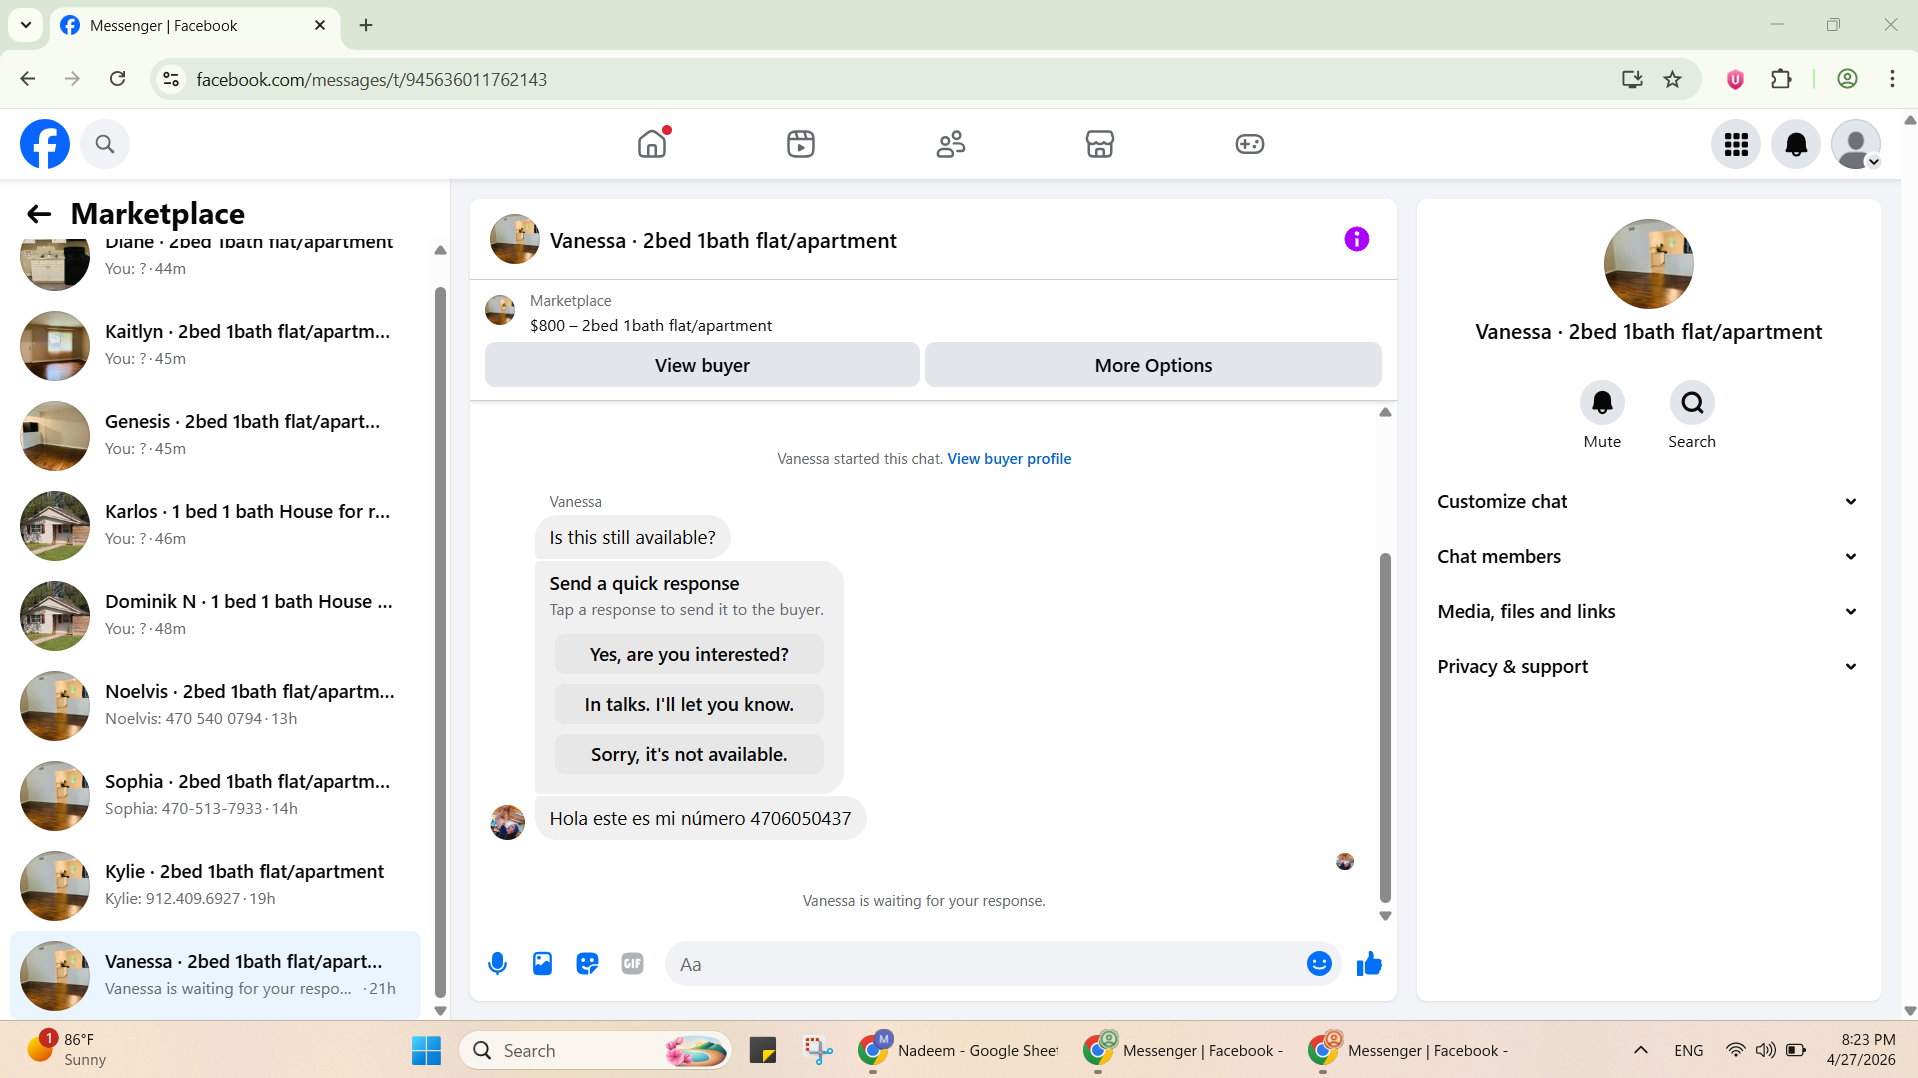Click the chat message area scrollbar
Viewport: 1918px width, 1078px height.
[x=1385, y=727]
